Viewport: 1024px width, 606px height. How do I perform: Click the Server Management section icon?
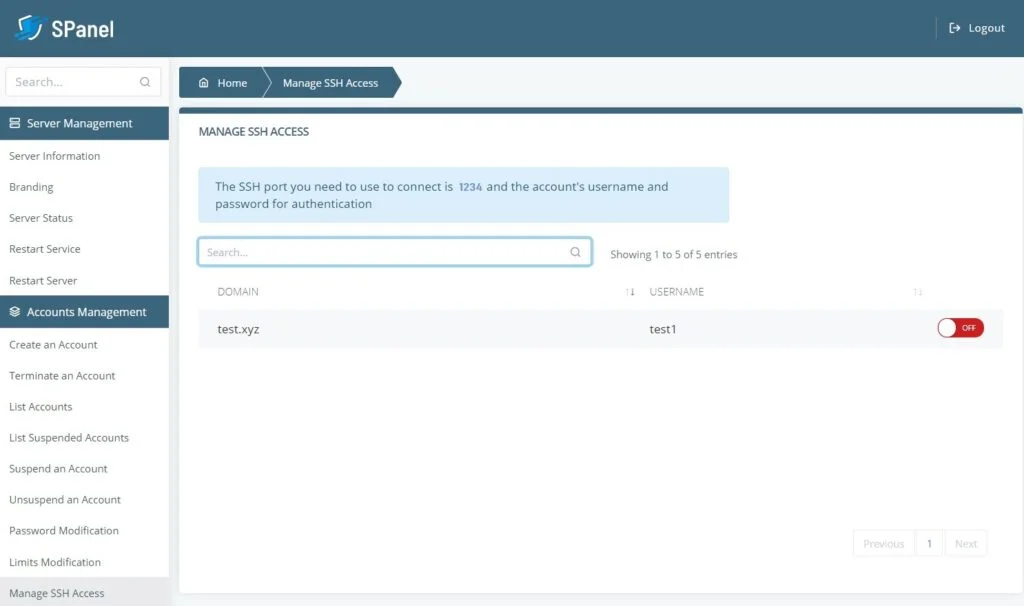[15, 122]
